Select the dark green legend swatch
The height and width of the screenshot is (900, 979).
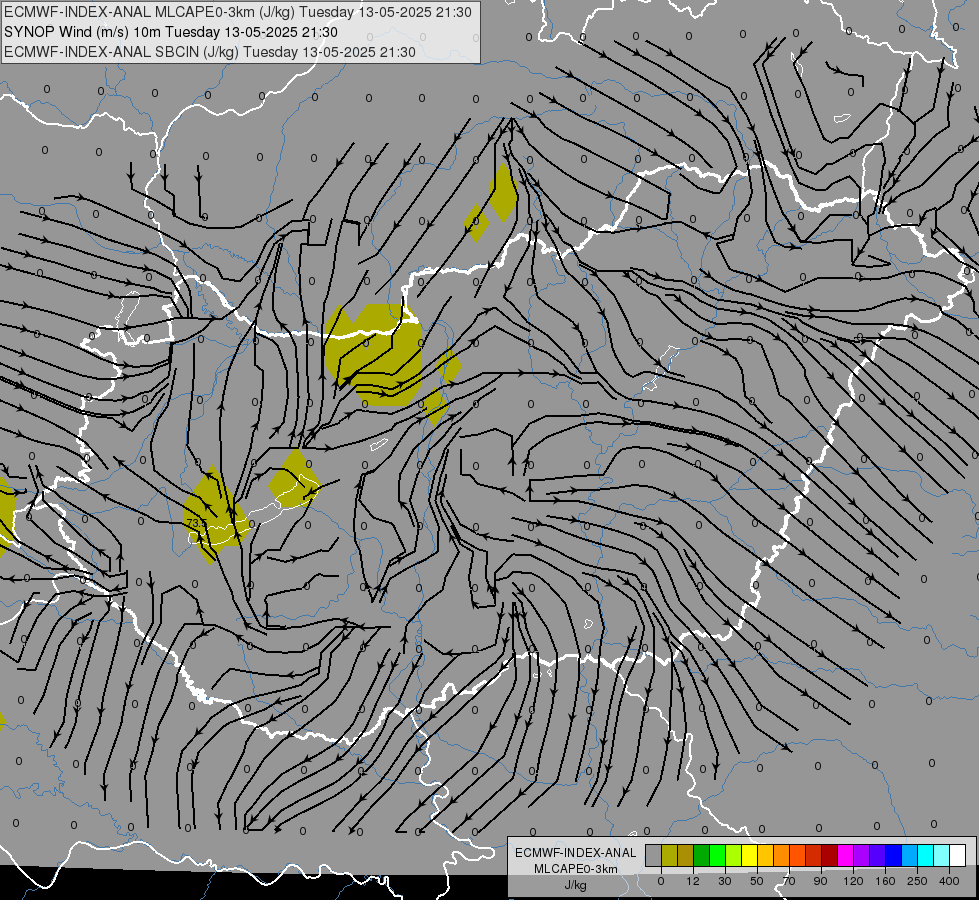pos(701,856)
